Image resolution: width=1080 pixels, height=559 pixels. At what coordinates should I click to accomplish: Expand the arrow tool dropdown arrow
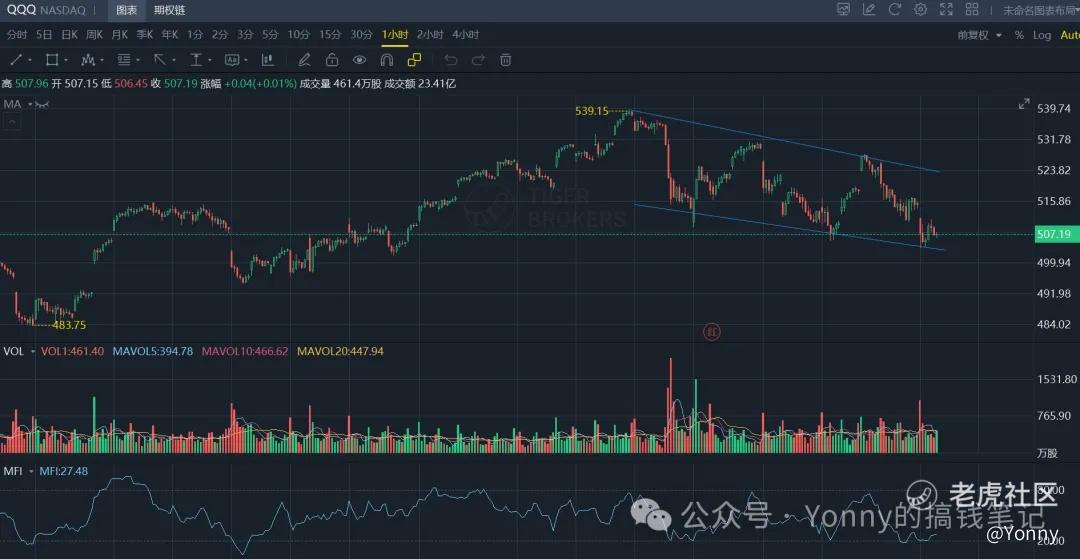(174, 61)
